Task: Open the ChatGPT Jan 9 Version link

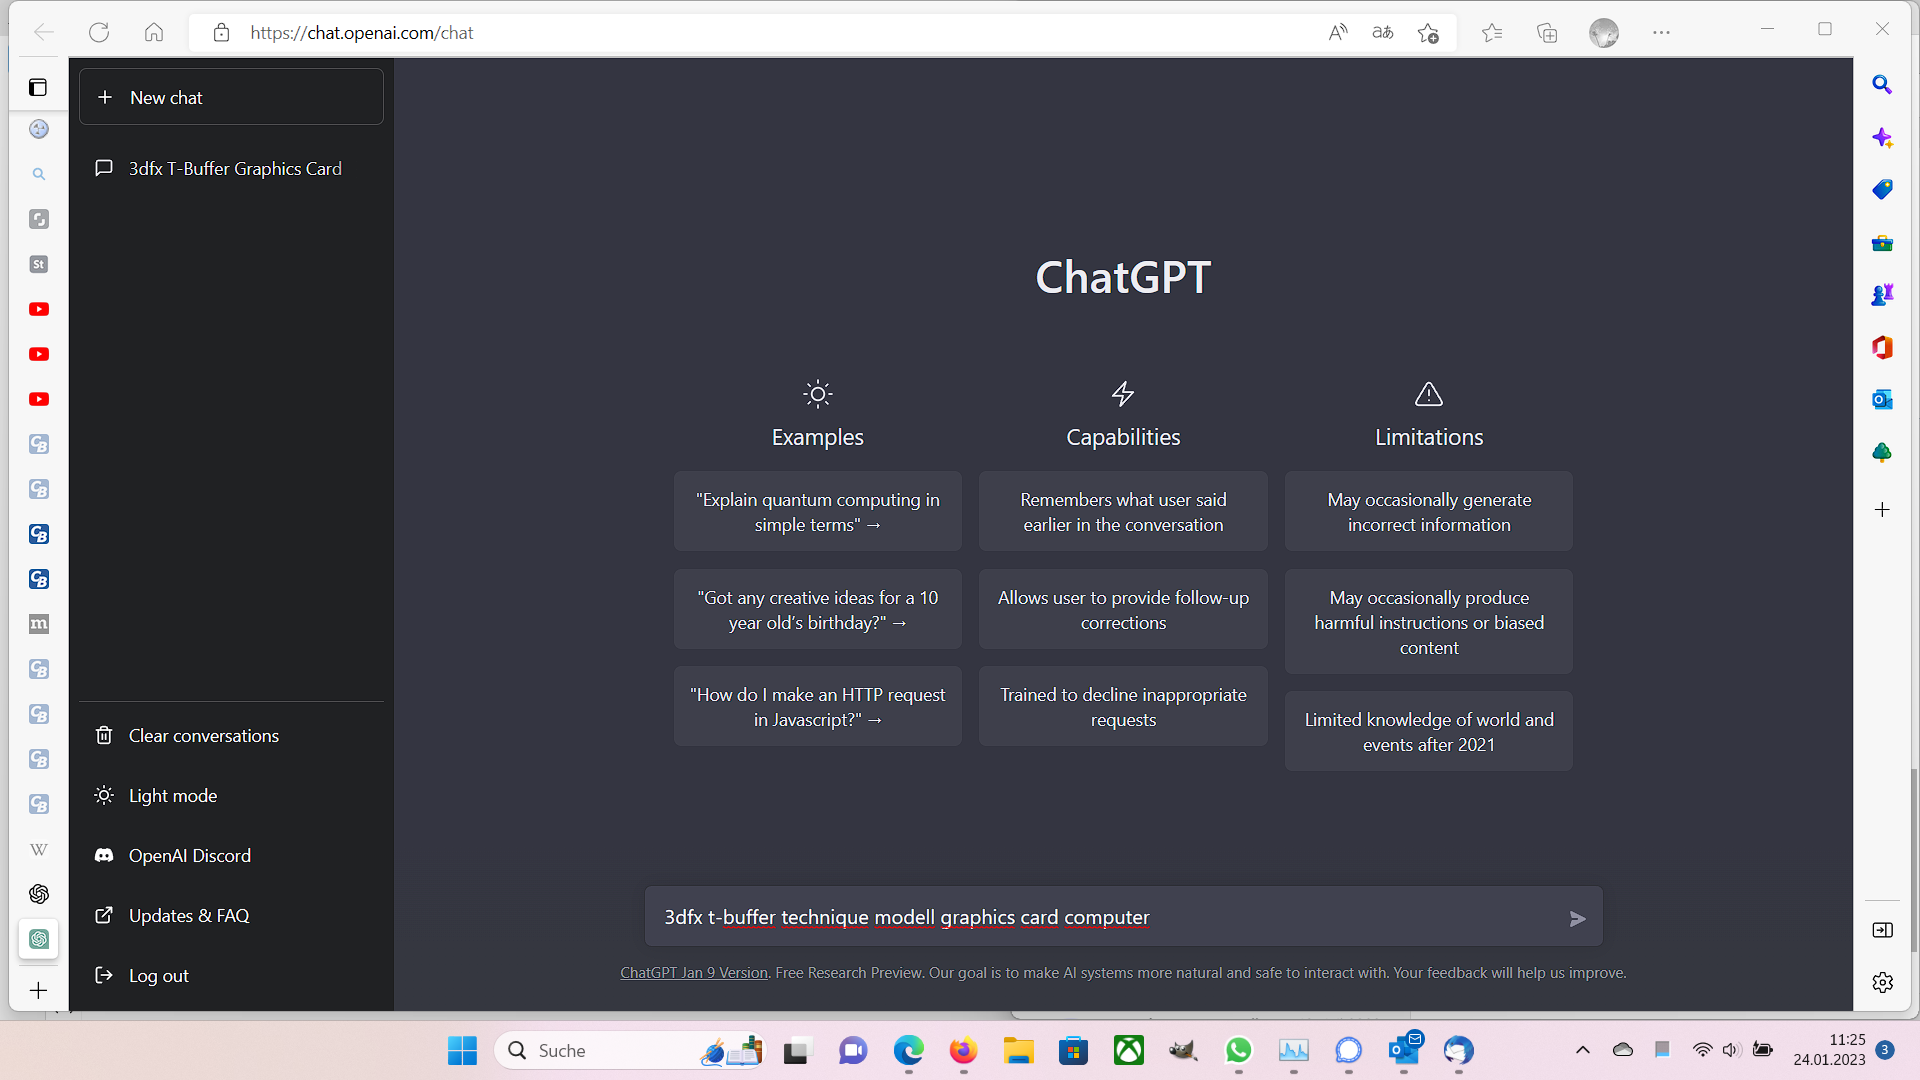Action: click(693, 973)
